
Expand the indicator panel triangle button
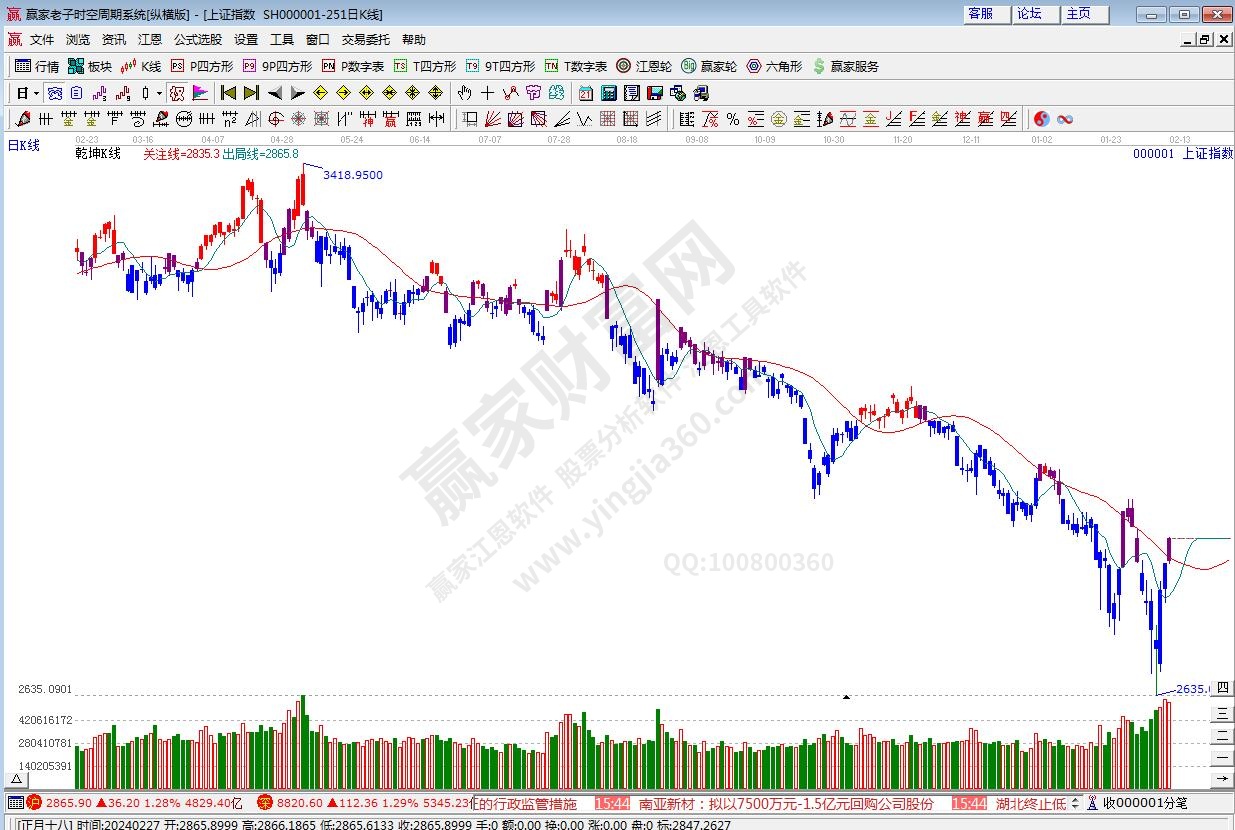pyautogui.click(x=16, y=779)
